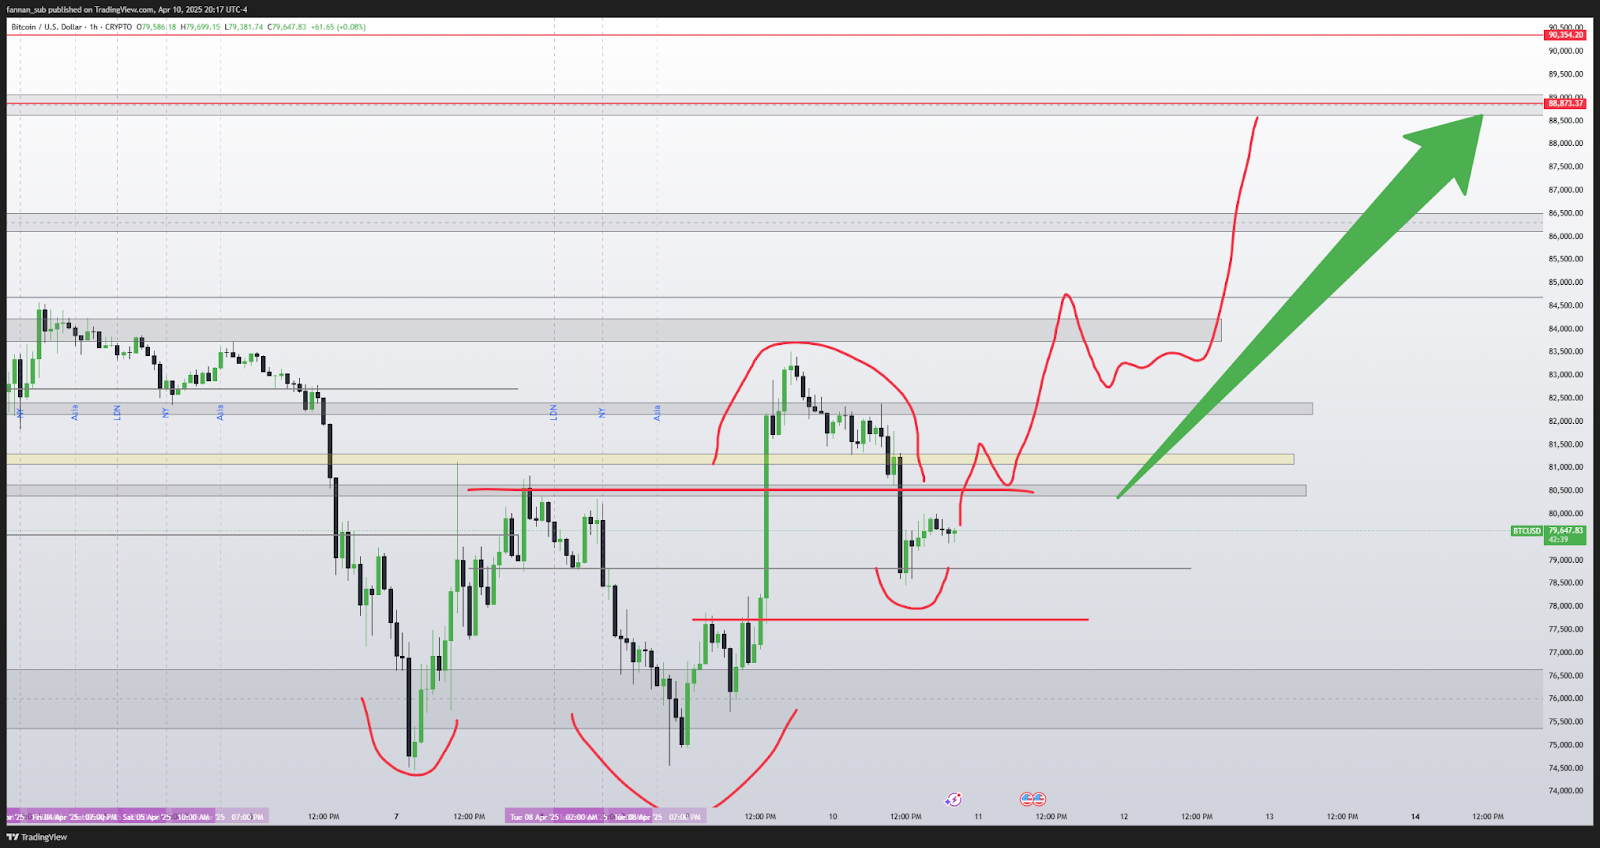This screenshot has width=1600, height=848.
Task: Click the 1h timeframe label in legend
Action: (x=94, y=27)
